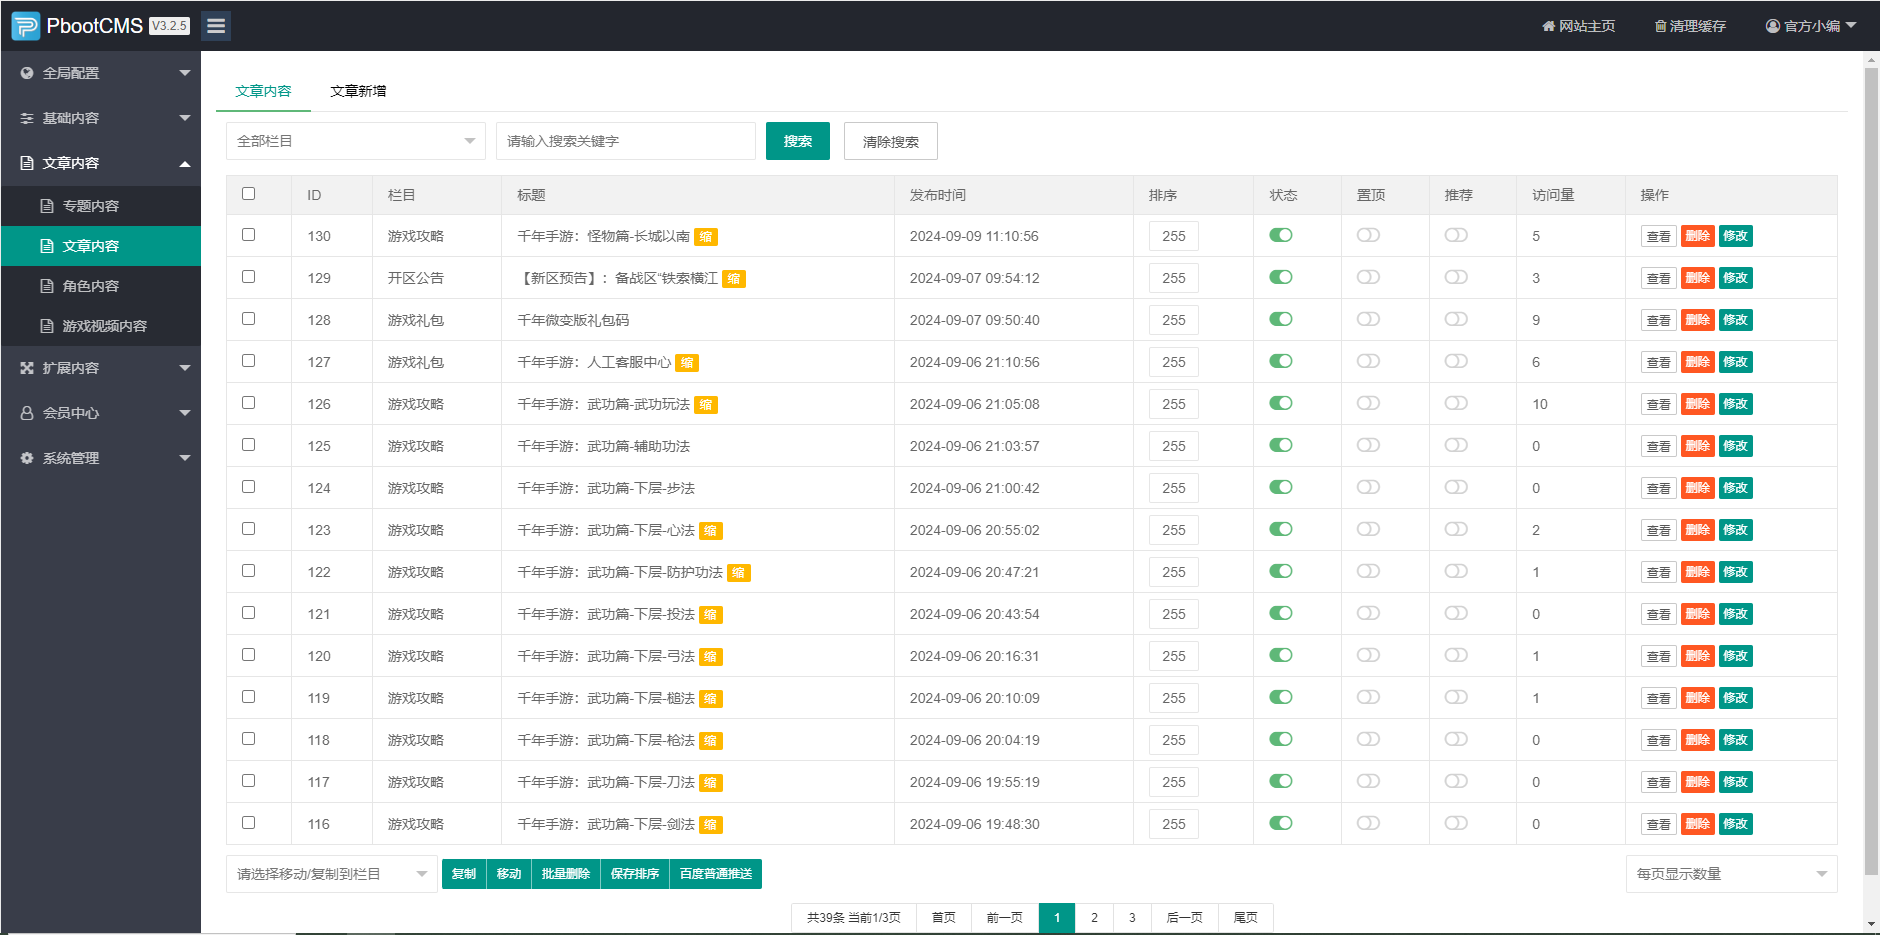Click 查看 for article ID 122
The height and width of the screenshot is (935, 1880).
point(1659,572)
